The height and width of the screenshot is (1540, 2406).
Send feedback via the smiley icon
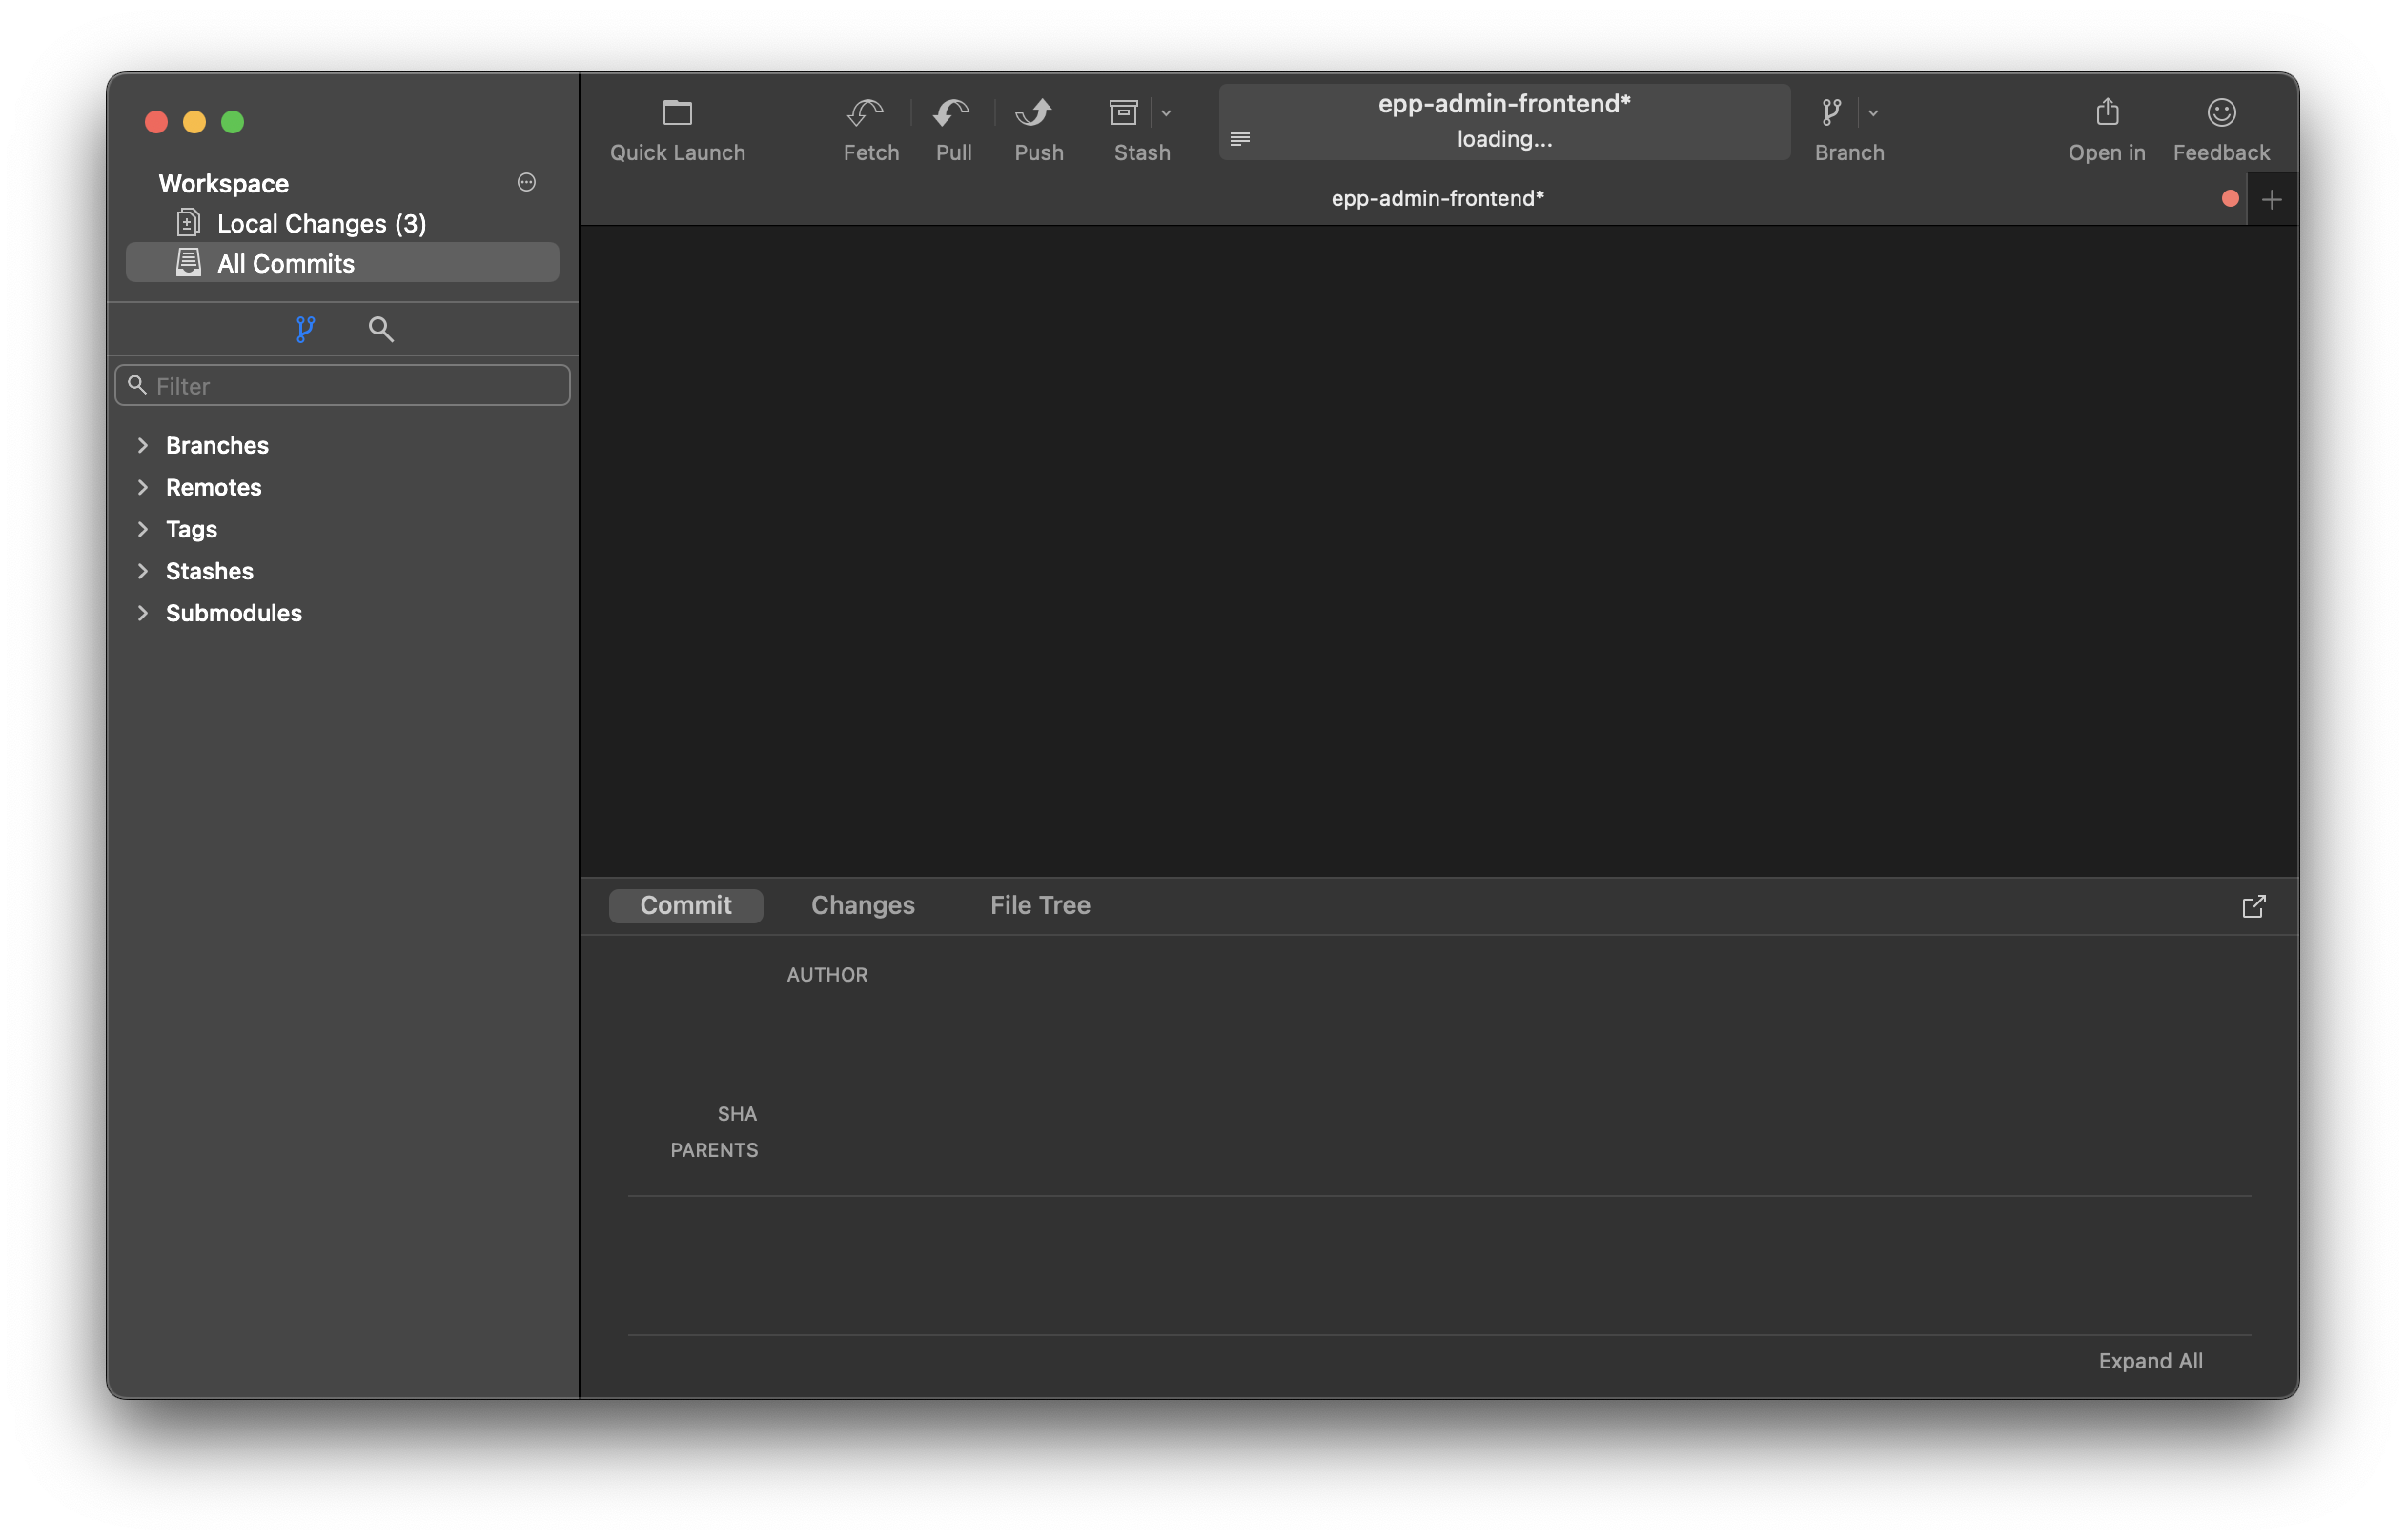coord(2221,112)
